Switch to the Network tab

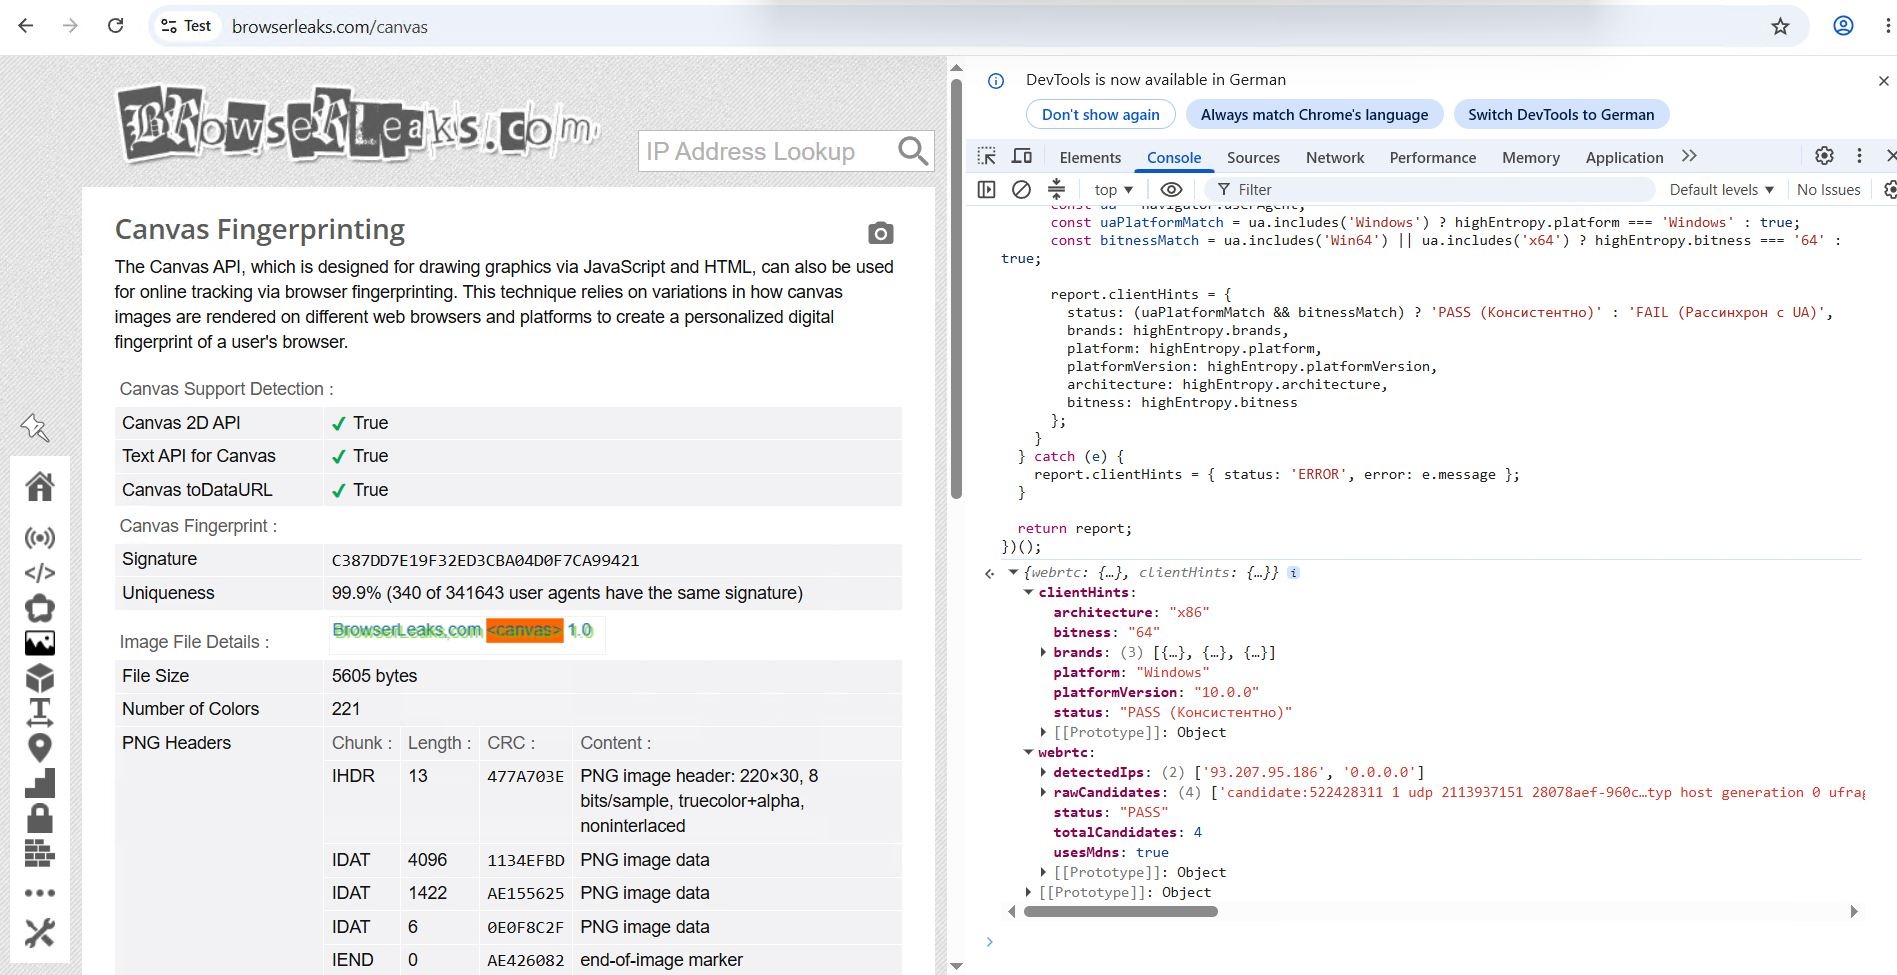1335,157
